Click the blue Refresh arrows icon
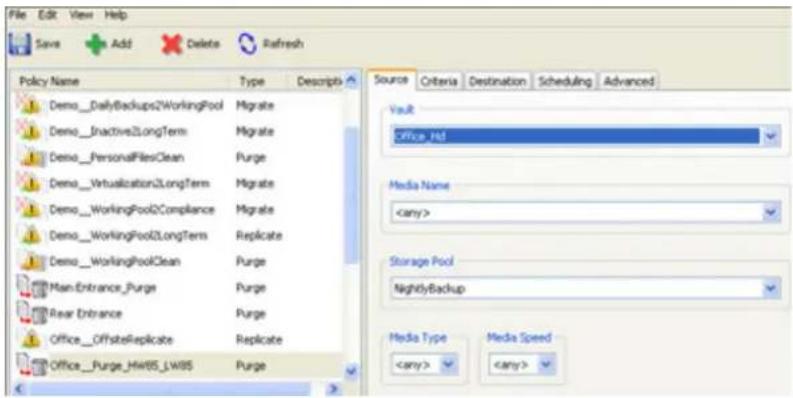The image size is (793, 398). point(247,44)
